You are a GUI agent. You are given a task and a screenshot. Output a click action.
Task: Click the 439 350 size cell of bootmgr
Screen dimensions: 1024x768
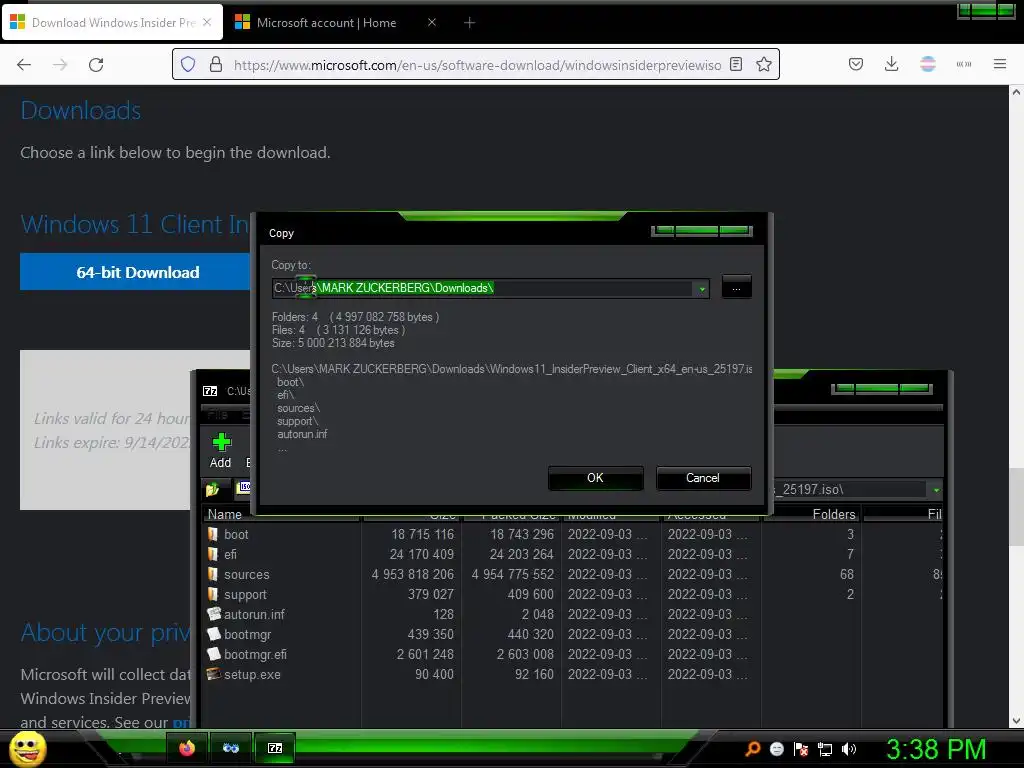coord(430,634)
